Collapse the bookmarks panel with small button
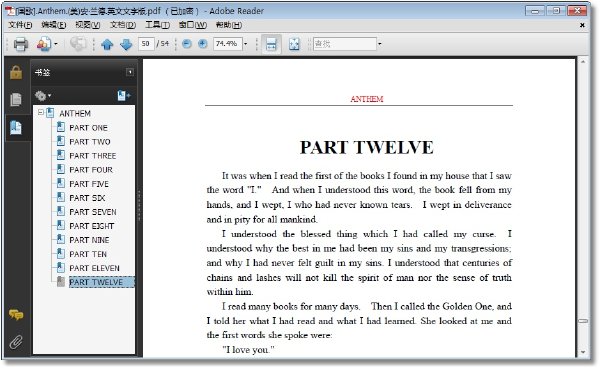The height and width of the screenshot is (369, 600). tap(130, 72)
